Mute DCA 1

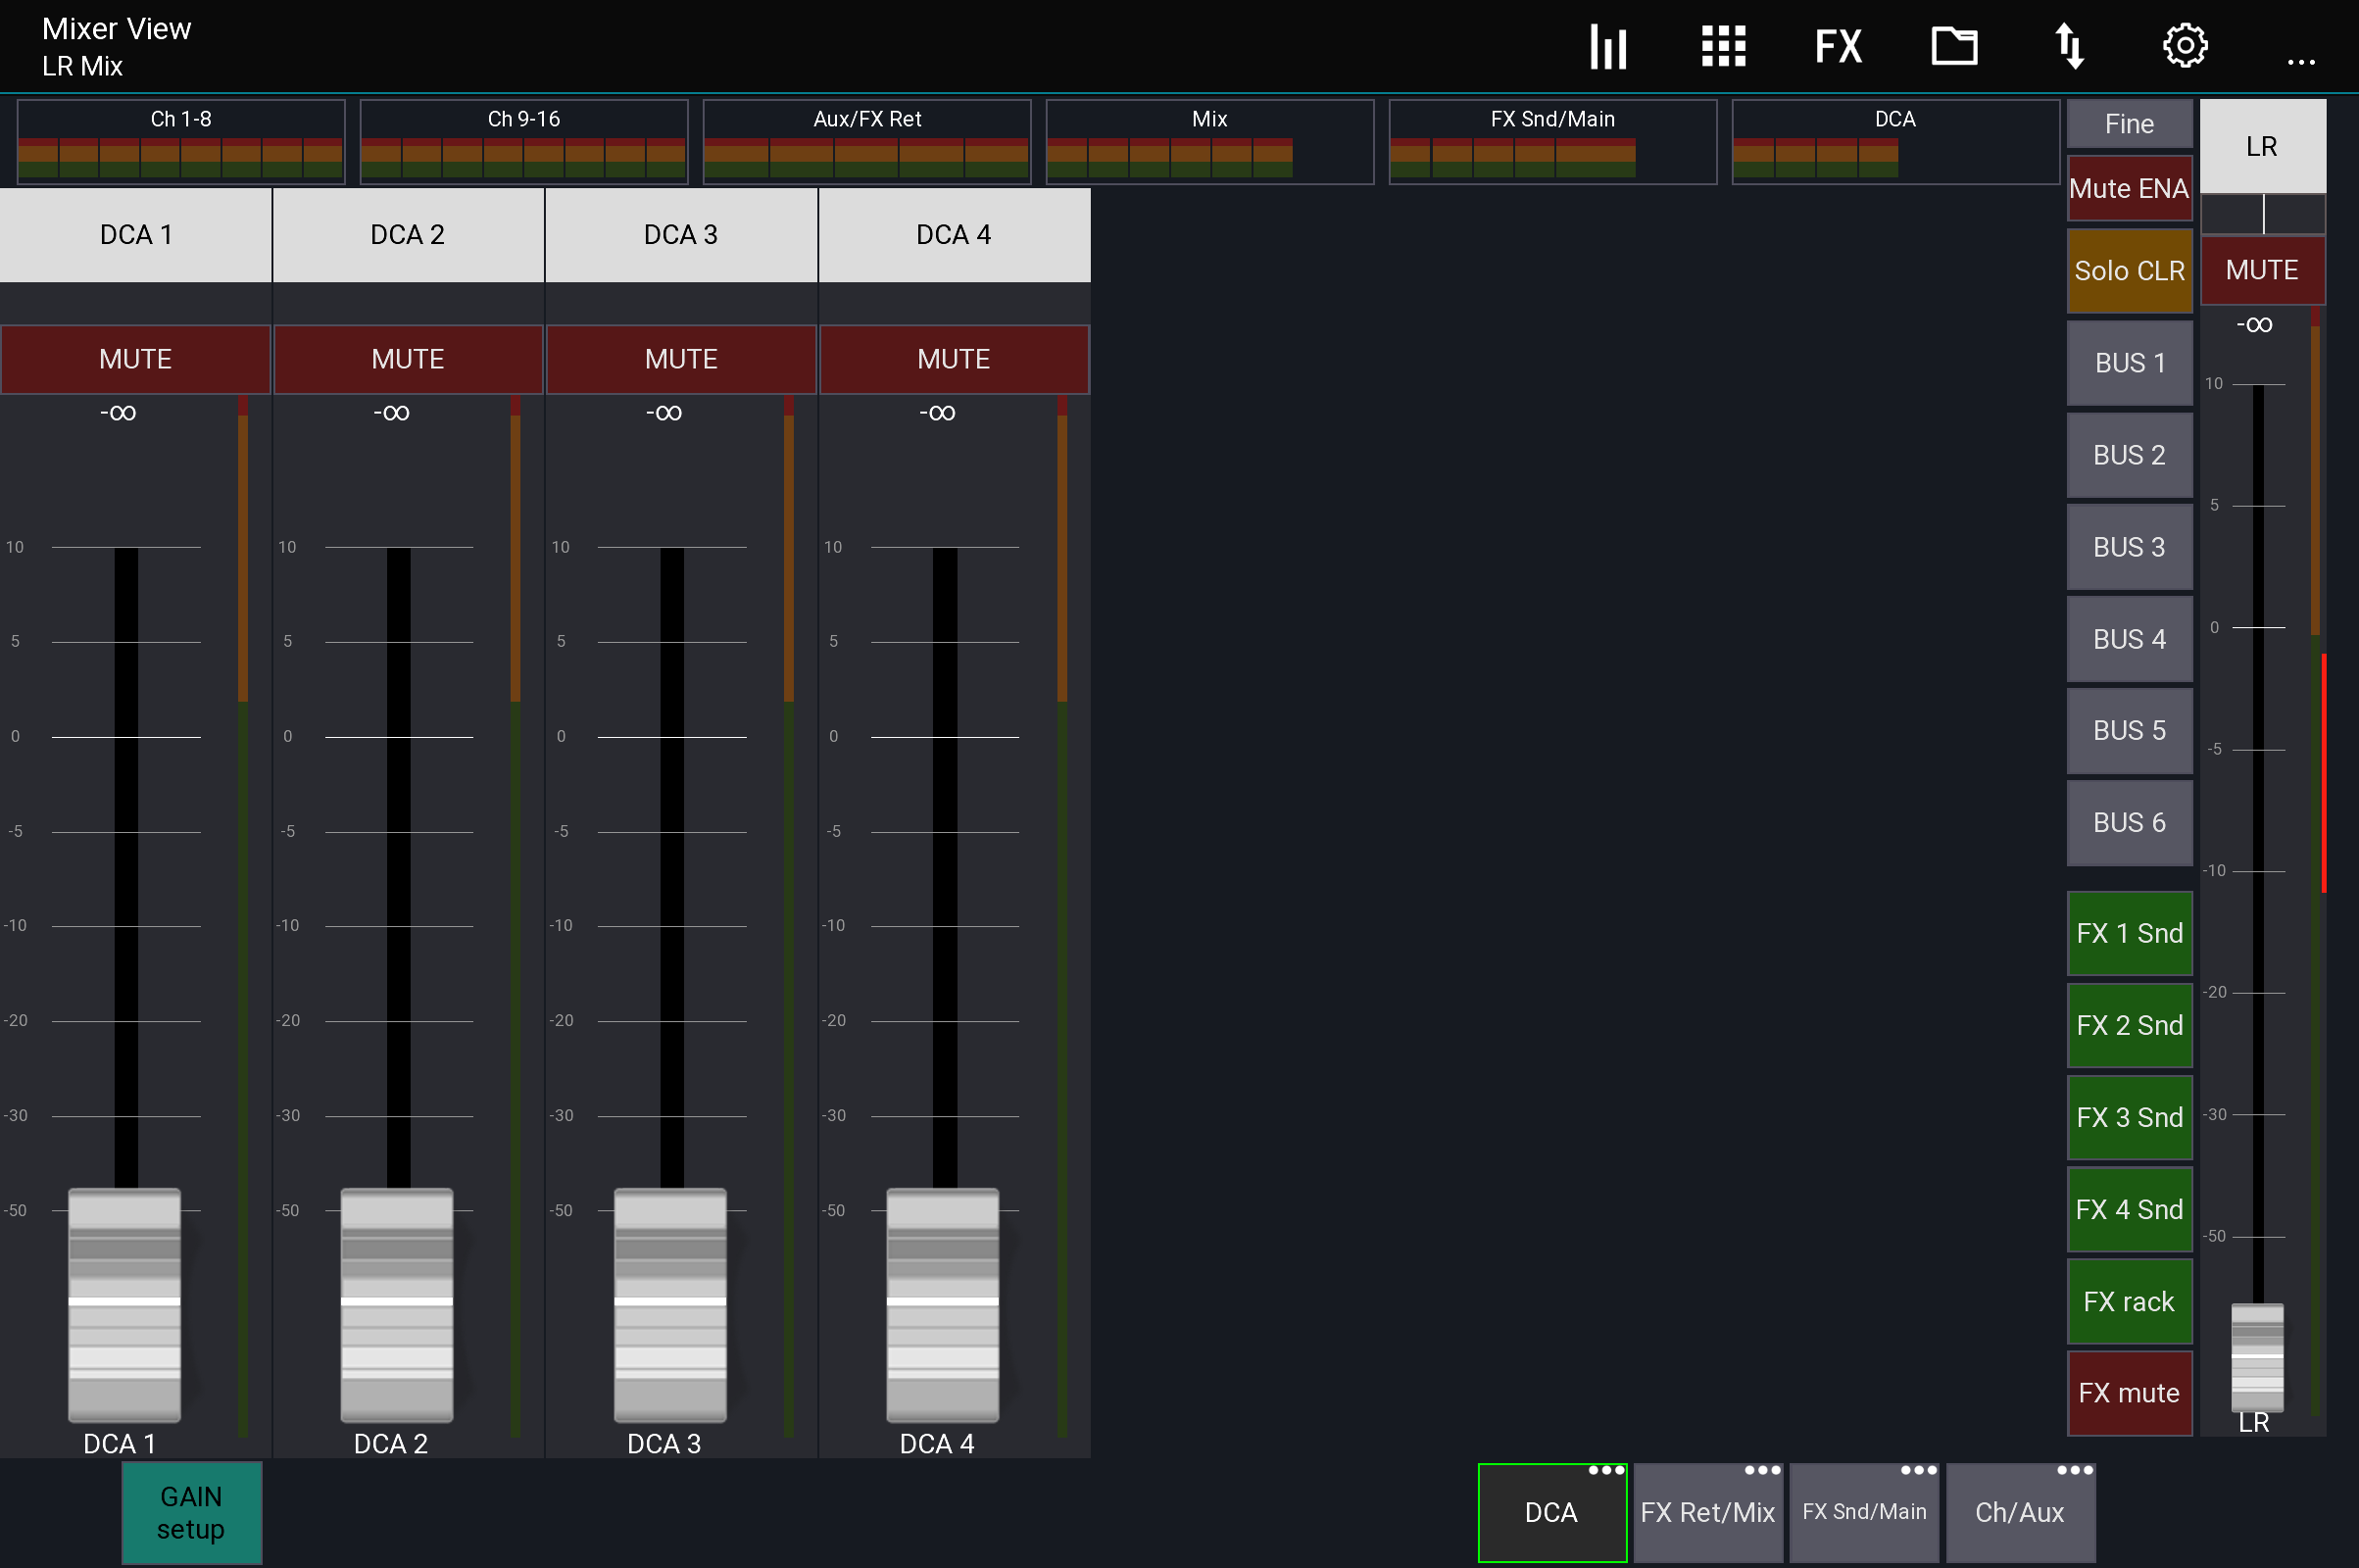point(135,359)
